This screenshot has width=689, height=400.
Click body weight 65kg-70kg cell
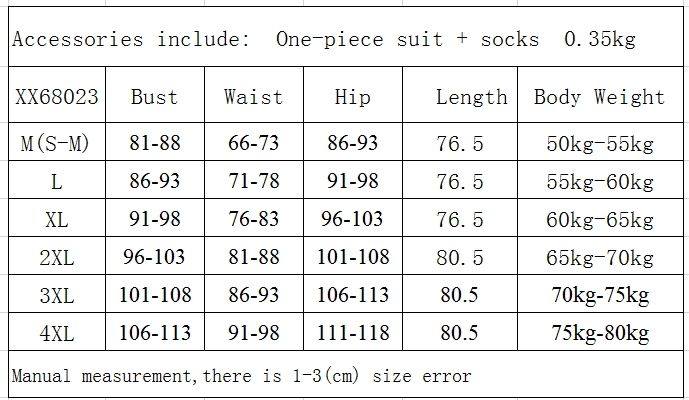(600, 258)
